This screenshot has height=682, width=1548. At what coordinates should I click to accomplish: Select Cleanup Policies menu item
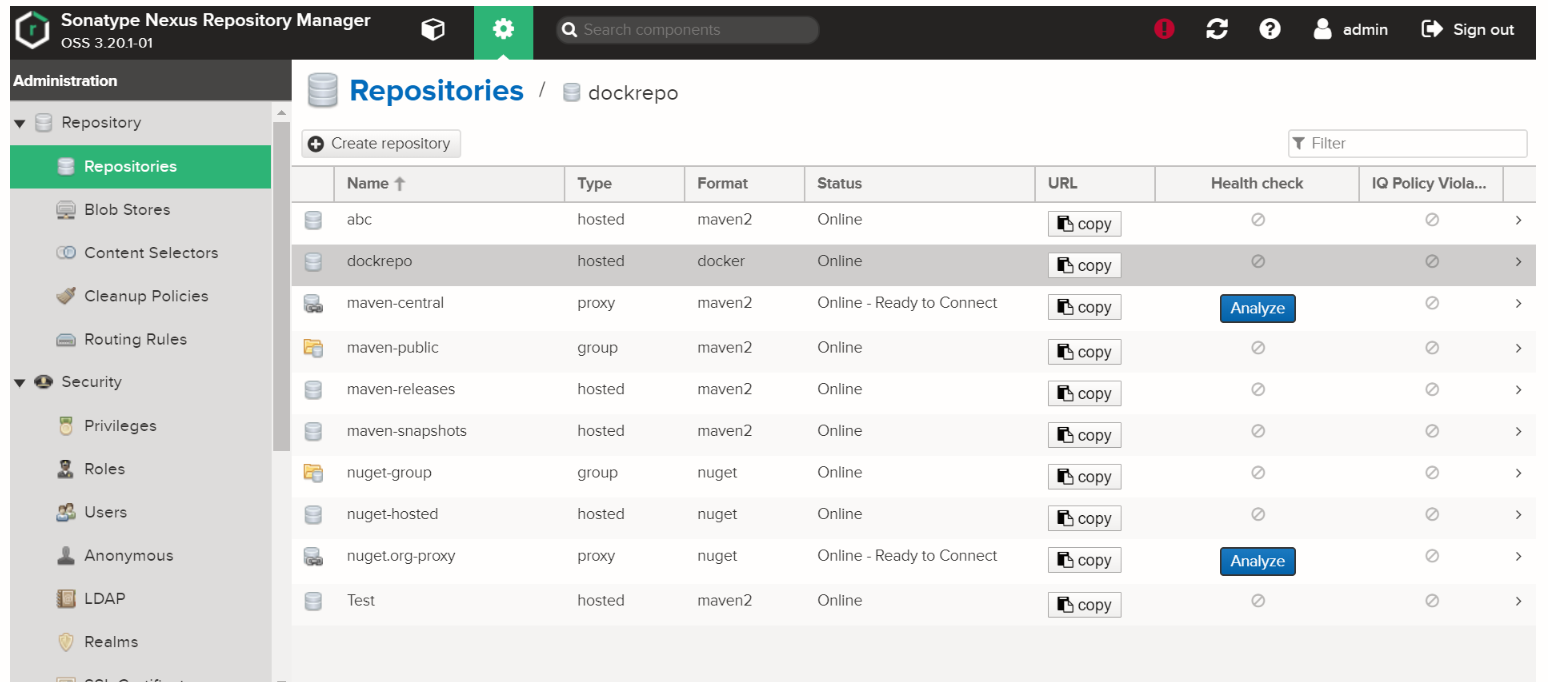(x=146, y=296)
